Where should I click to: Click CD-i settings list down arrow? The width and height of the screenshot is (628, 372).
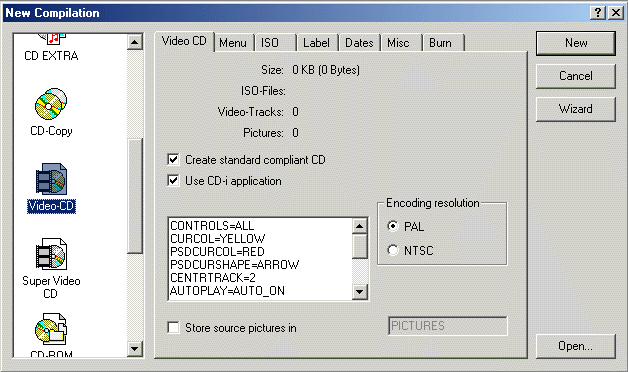[x=360, y=292]
